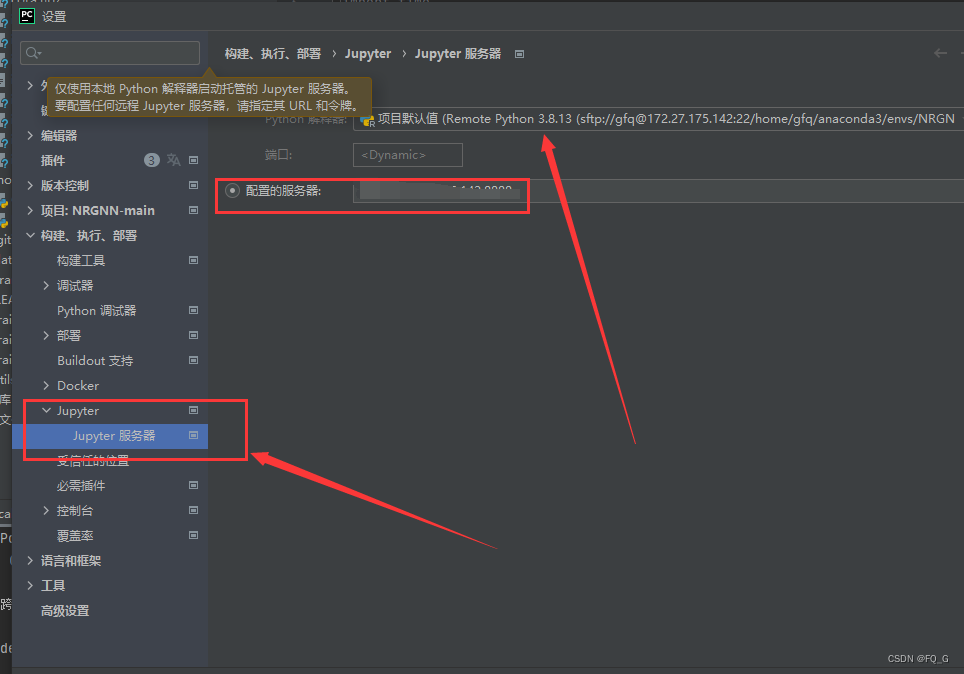The image size is (964, 674).
Task: Select Python 调试器 settings page
Action: pyautogui.click(x=97, y=311)
